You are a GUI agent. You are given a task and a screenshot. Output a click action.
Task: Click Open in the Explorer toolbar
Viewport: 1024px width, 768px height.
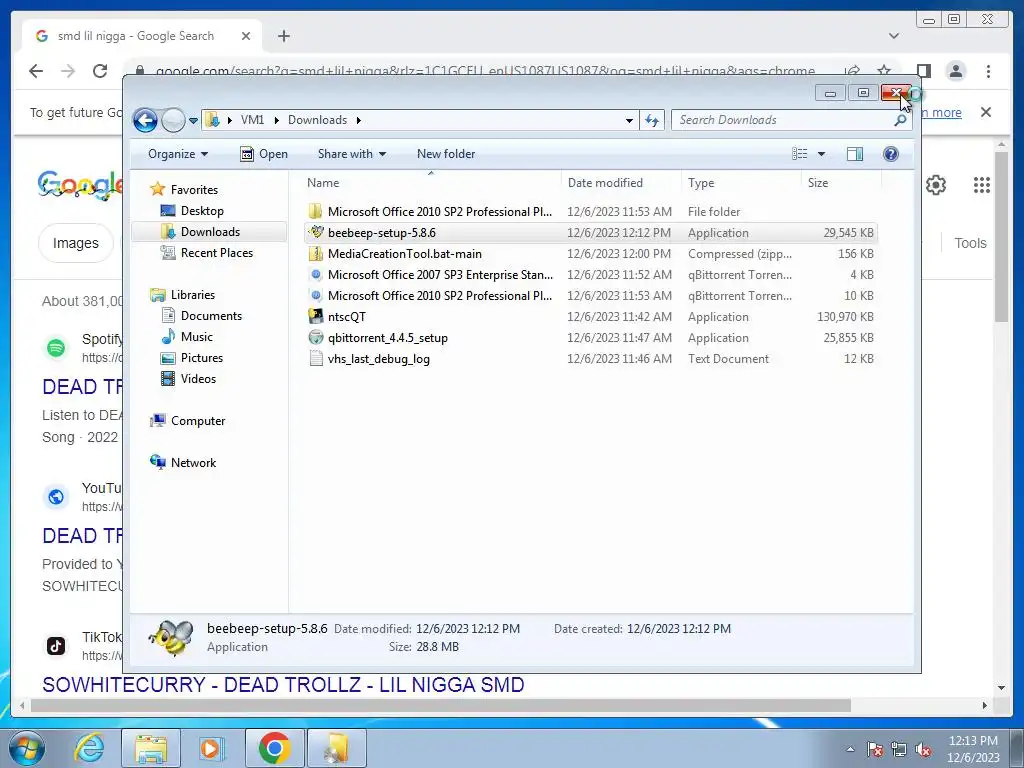(x=264, y=154)
